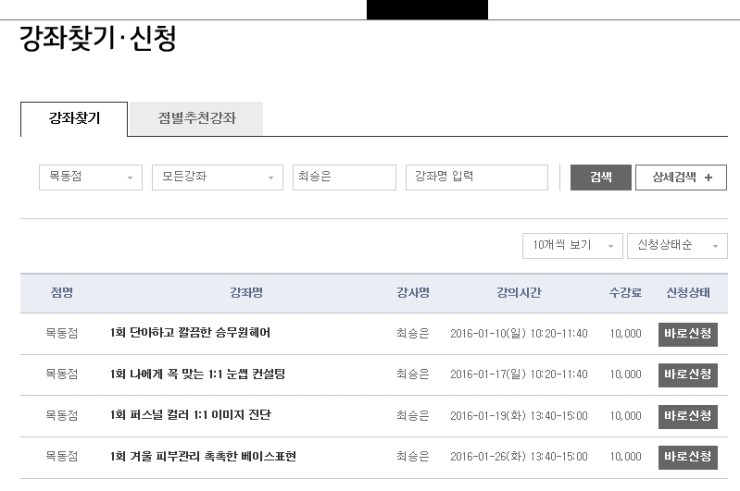Open the 신청상태순 sort dropdown
The width and height of the screenshot is (740, 491).
(x=677, y=246)
